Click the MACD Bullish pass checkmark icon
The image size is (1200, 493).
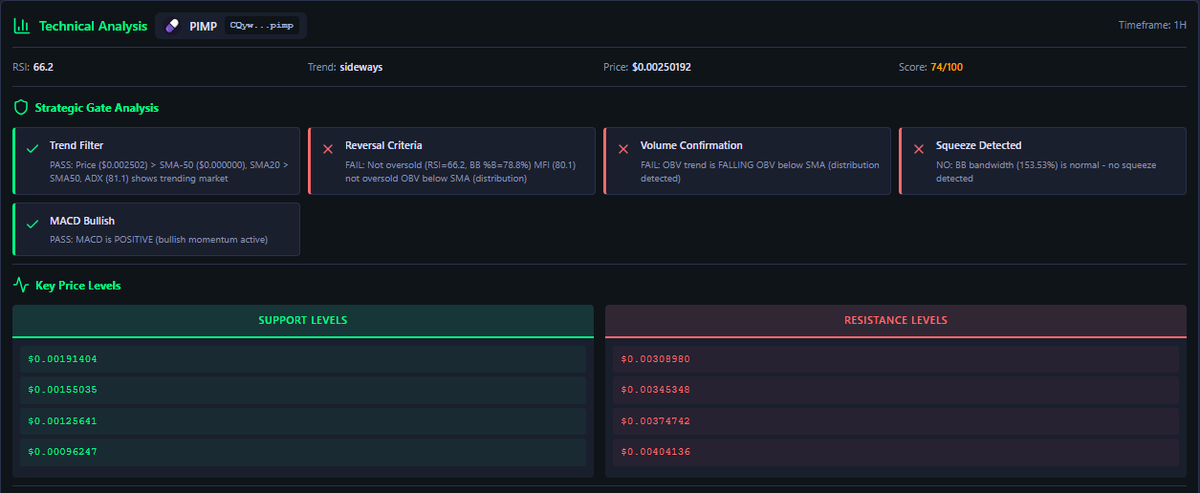tap(32, 225)
